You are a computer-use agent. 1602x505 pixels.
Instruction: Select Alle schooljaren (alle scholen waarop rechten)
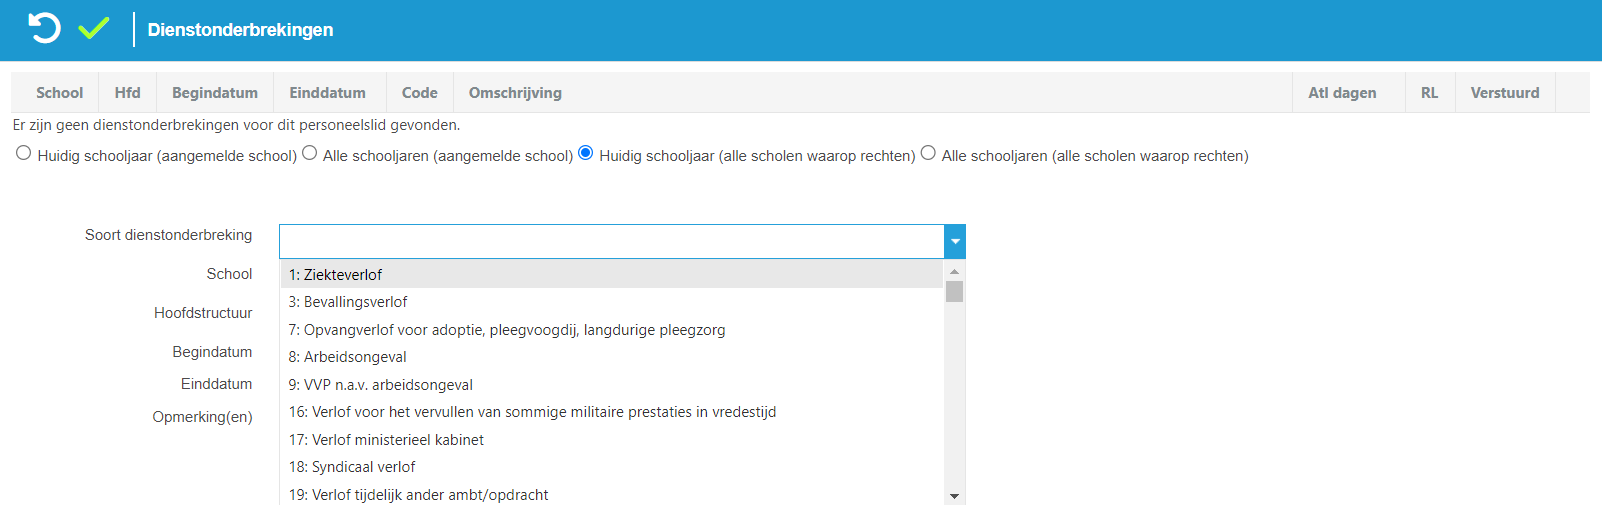click(929, 153)
